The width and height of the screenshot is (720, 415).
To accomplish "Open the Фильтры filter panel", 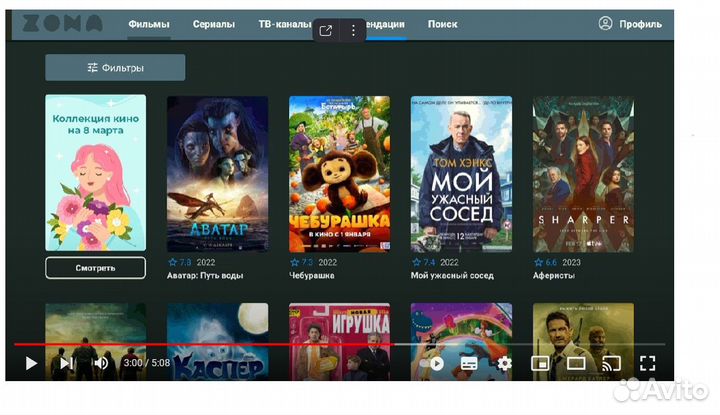I will coord(115,68).
